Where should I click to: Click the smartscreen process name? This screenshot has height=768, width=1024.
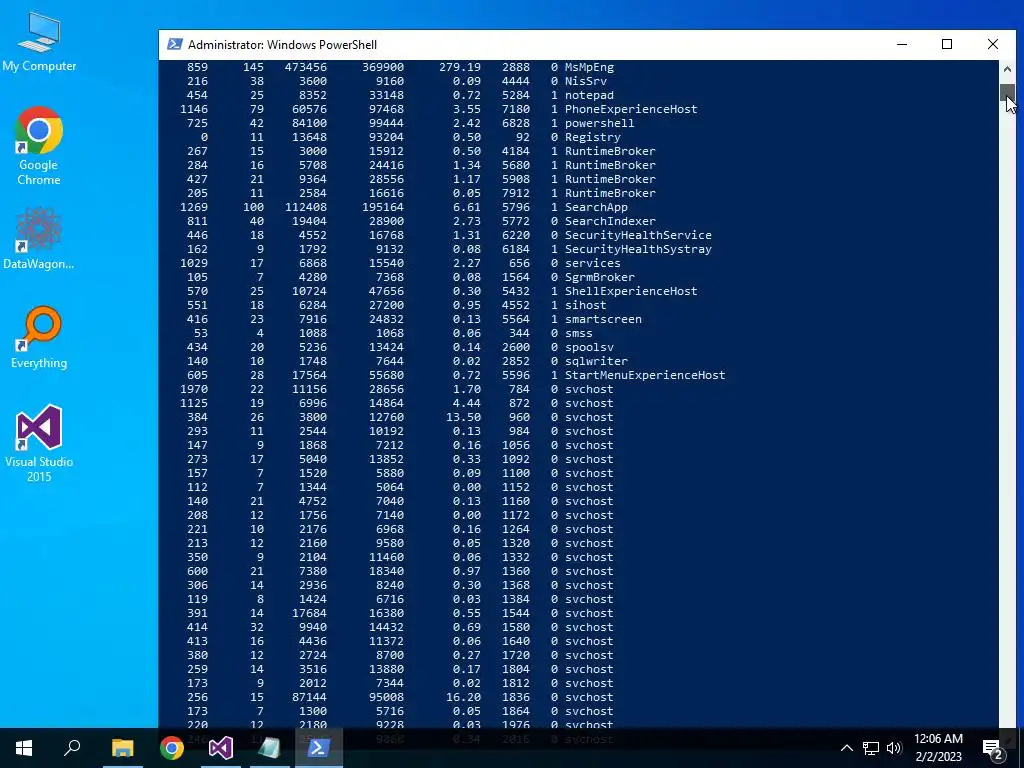pos(603,319)
